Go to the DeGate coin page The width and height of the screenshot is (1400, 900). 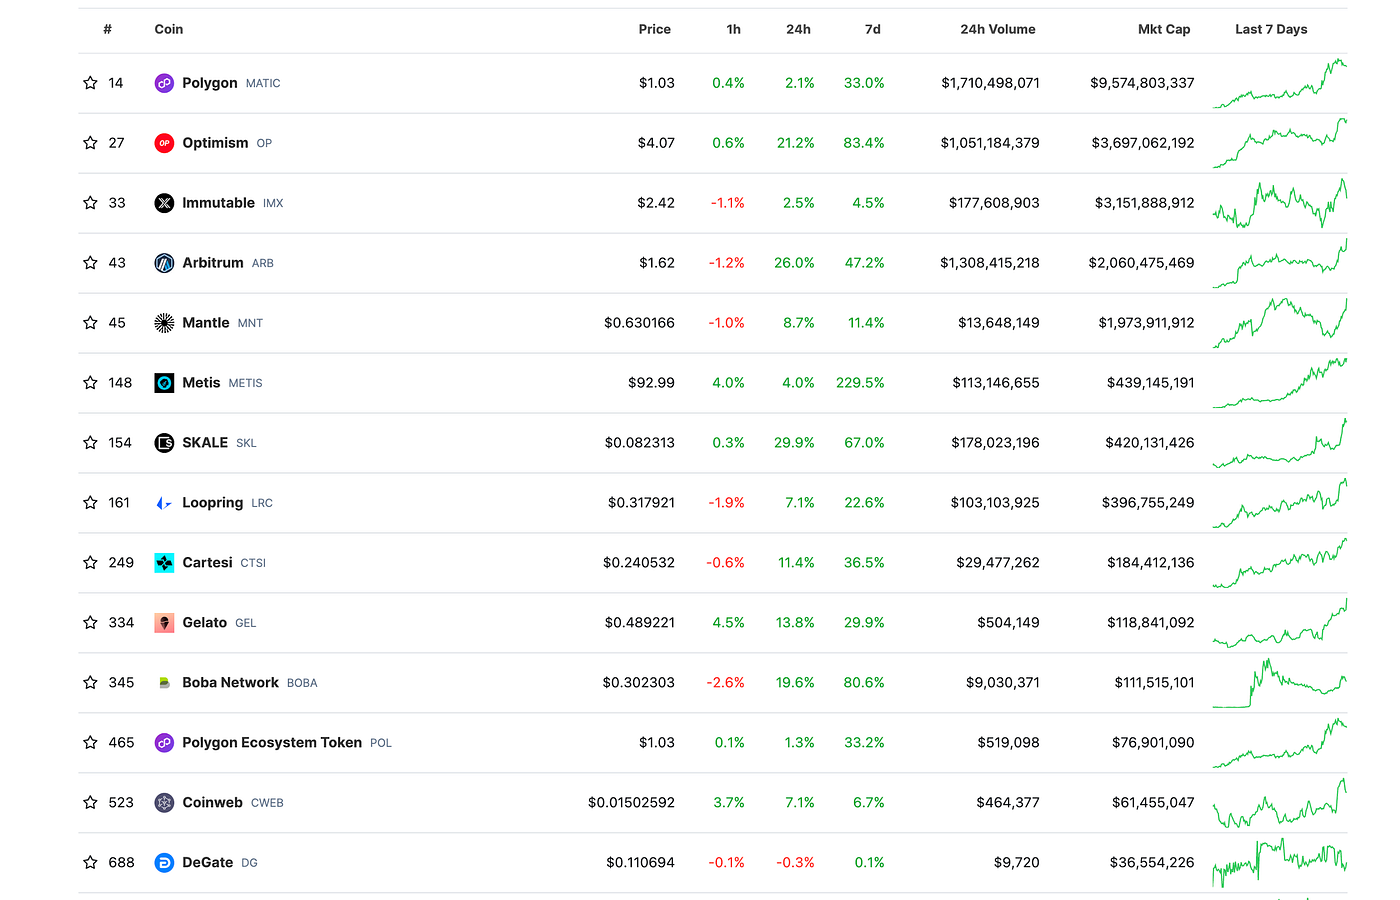[208, 863]
